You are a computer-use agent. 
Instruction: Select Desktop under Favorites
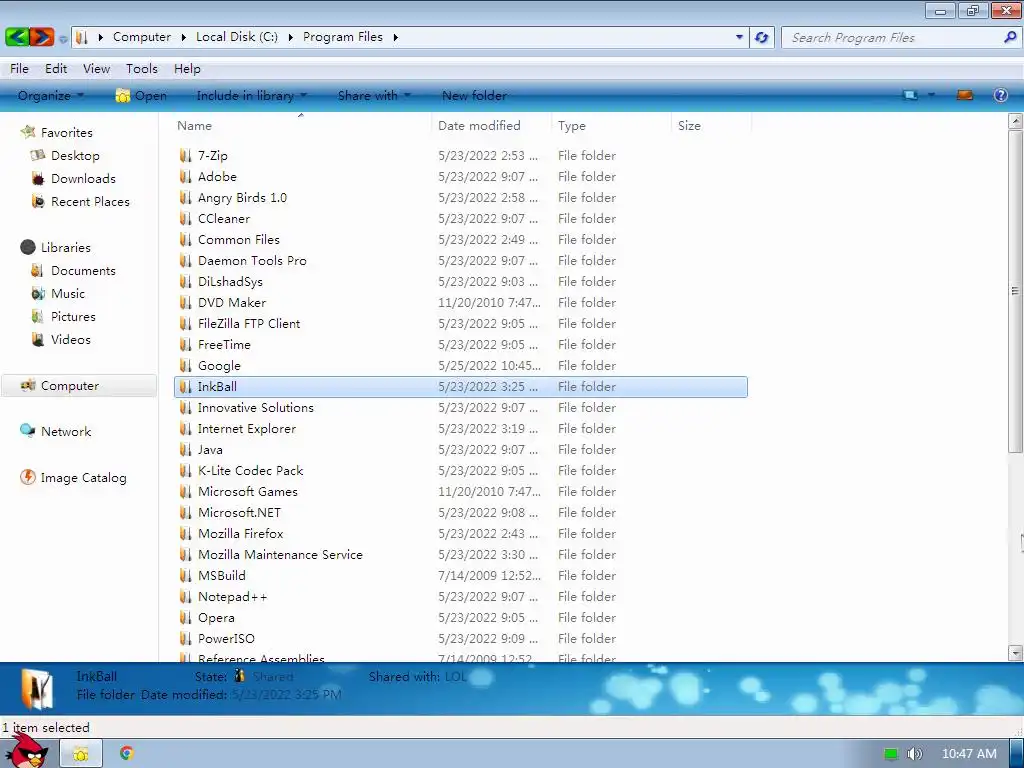tap(75, 155)
